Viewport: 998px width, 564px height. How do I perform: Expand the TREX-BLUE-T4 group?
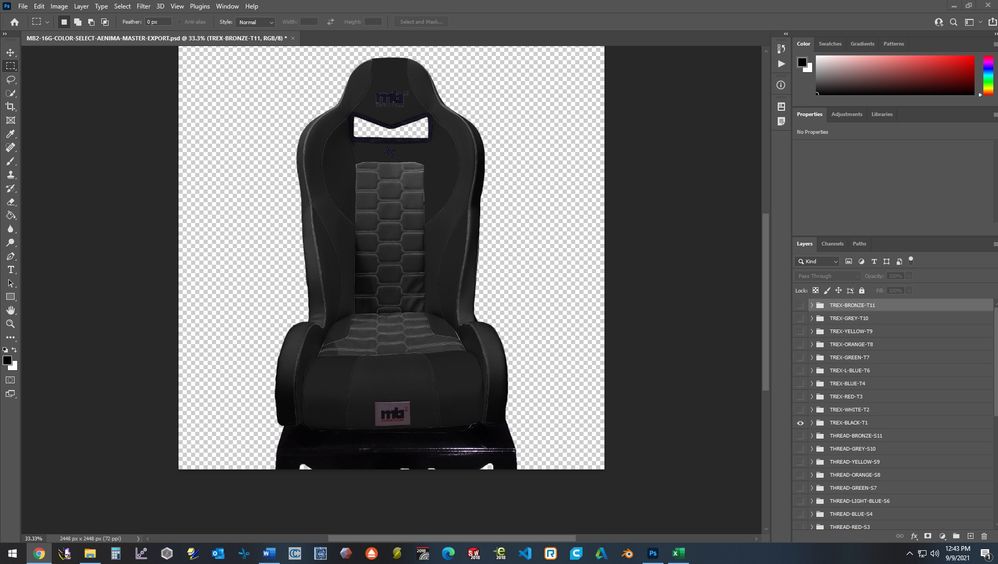pos(812,383)
